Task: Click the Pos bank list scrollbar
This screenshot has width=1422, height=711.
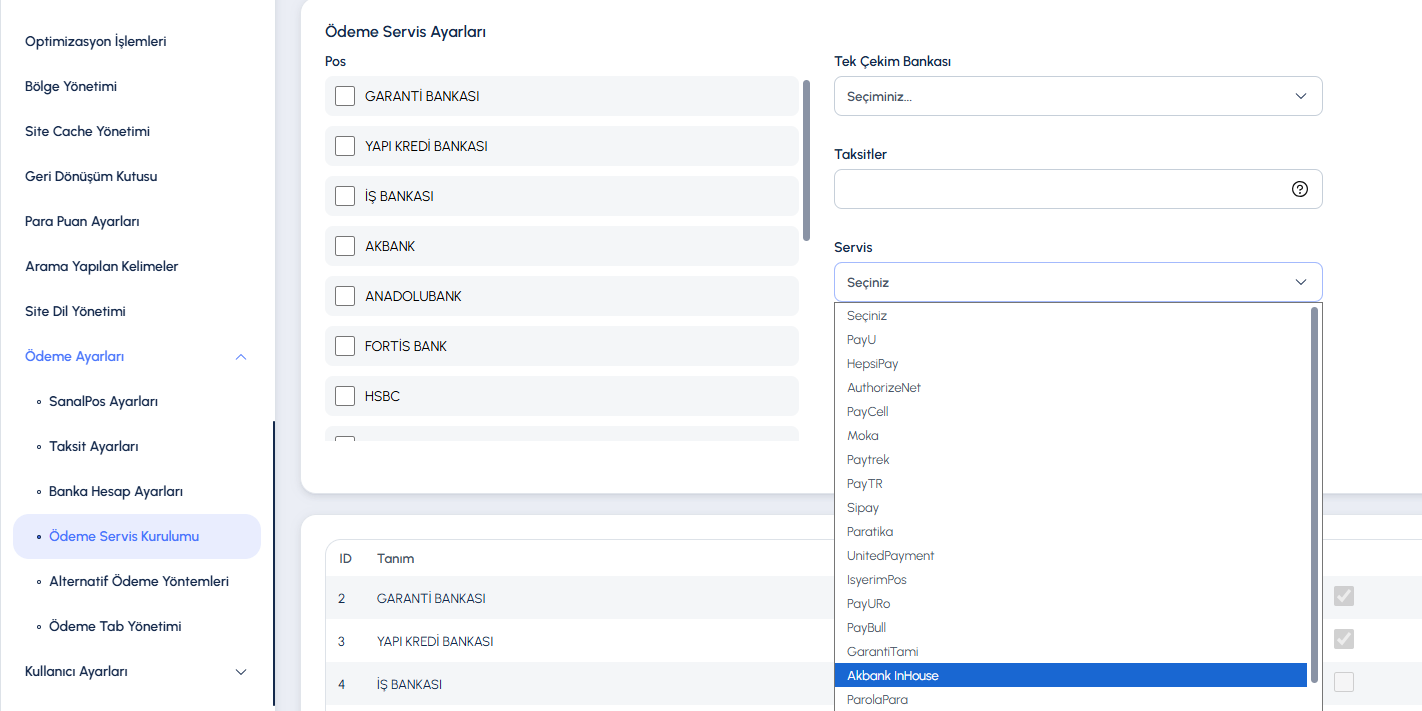Action: click(x=806, y=160)
